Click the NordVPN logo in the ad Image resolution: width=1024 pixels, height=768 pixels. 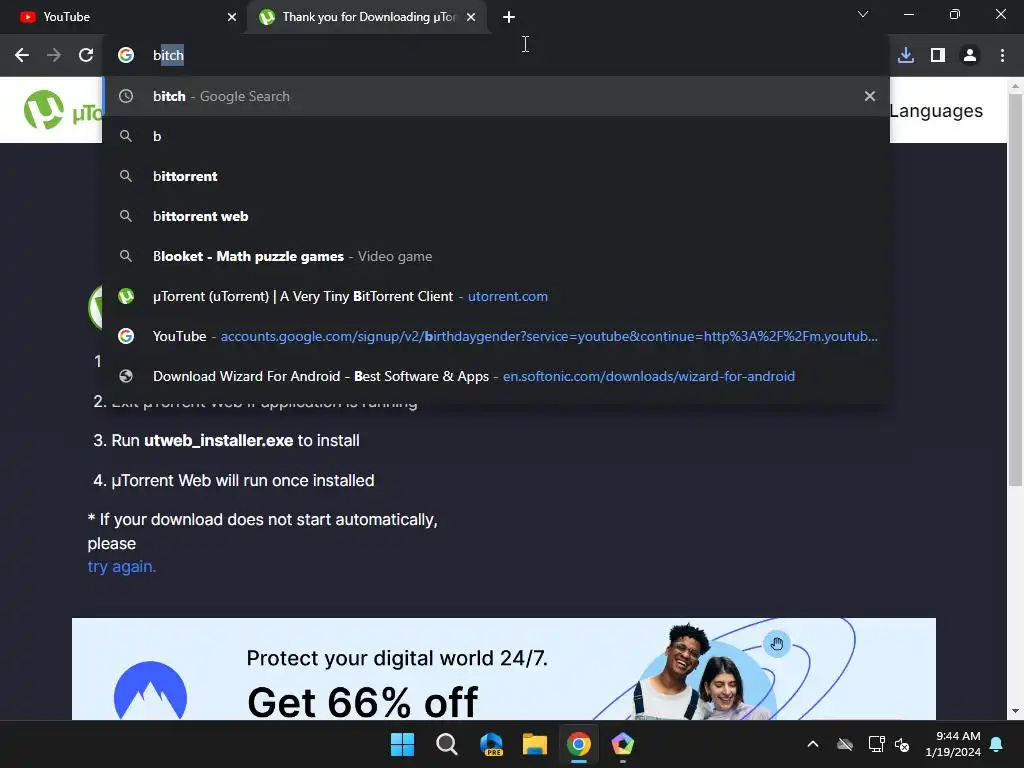pyautogui.click(x=150, y=691)
